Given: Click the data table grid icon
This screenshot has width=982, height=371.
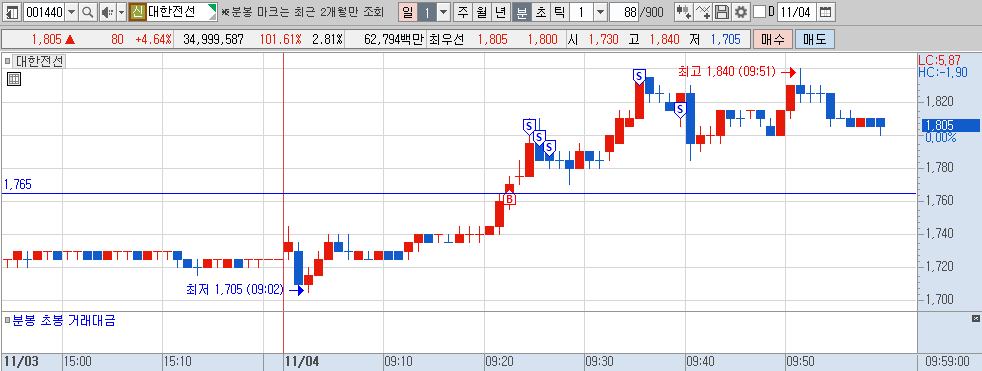Looking at the screenshot, I should [x=14, y=78].
